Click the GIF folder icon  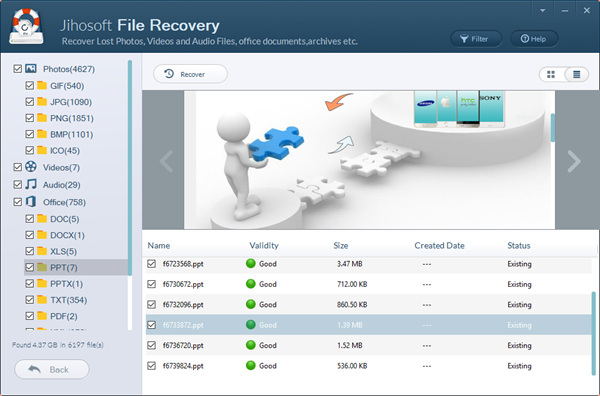42,85
